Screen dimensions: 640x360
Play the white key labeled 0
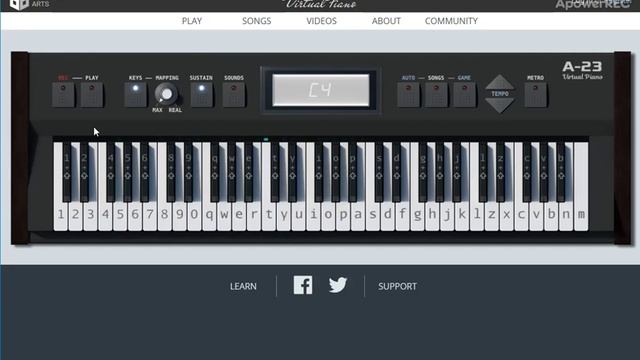point(195,214)
